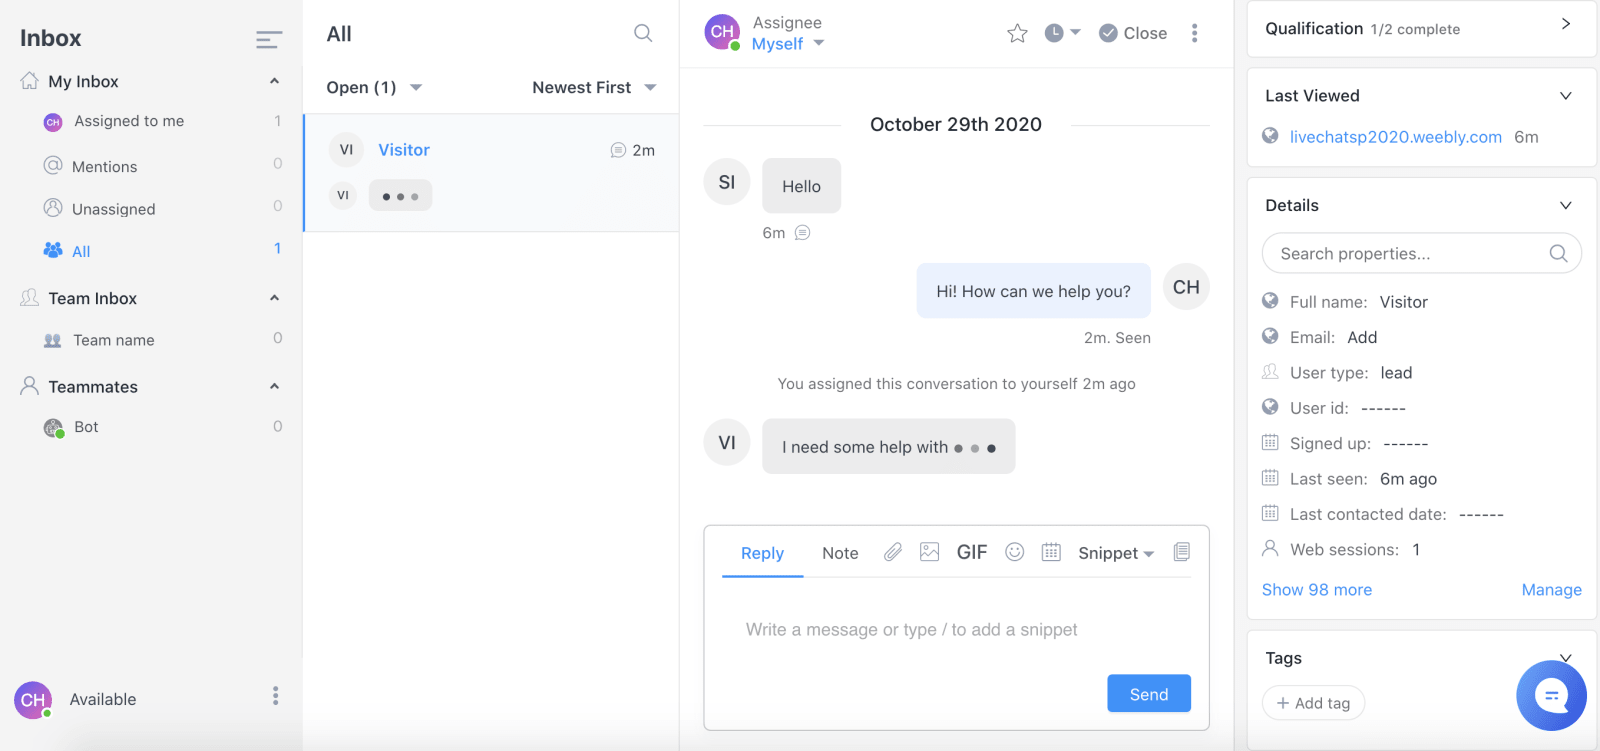Search conversations with the magnifier icon
The height and width of the screenshot is (751, 1600).
pos(643,33)
